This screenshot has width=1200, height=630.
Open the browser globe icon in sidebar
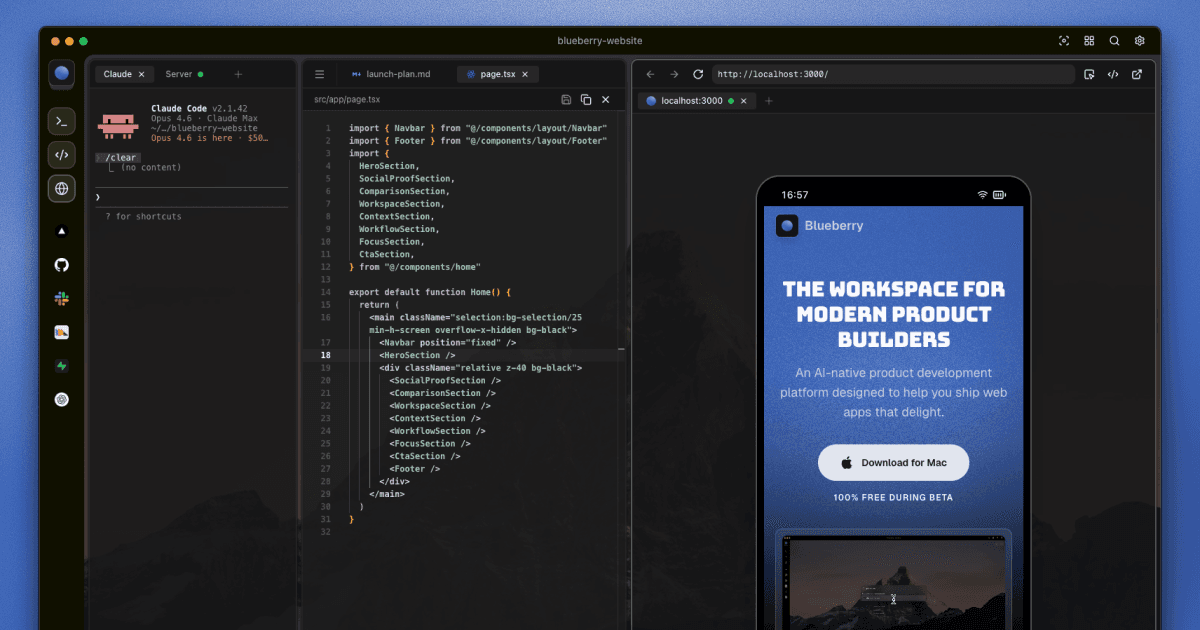62,188
